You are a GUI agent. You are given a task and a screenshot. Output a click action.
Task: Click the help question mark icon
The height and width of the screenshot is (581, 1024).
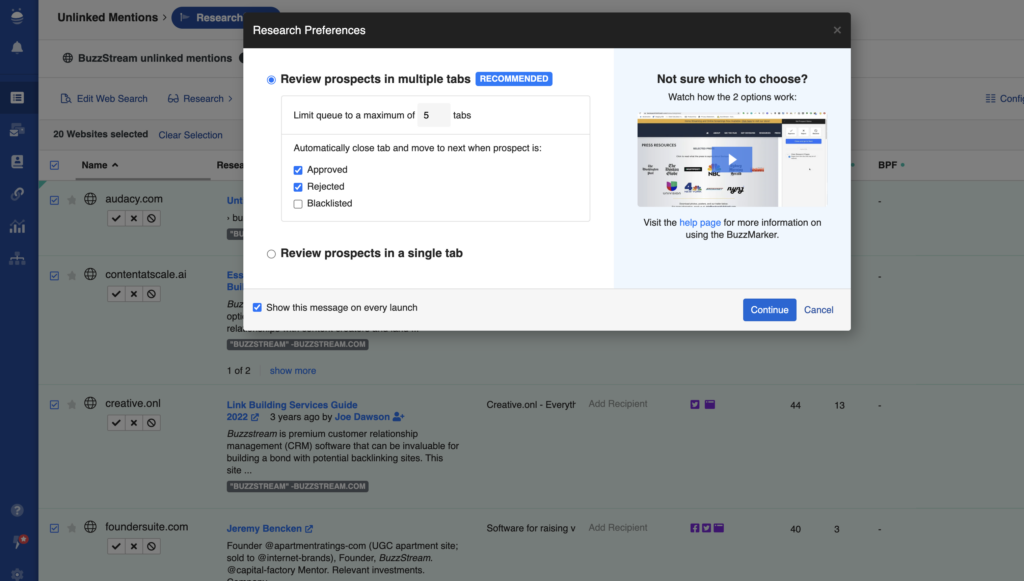tap(16, 509)
